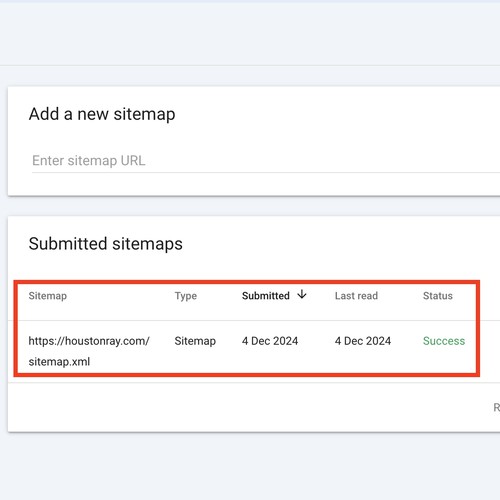Click the Enter sitemap URL field
Screen dimensions: 500x500
click(x=266, y=161)
